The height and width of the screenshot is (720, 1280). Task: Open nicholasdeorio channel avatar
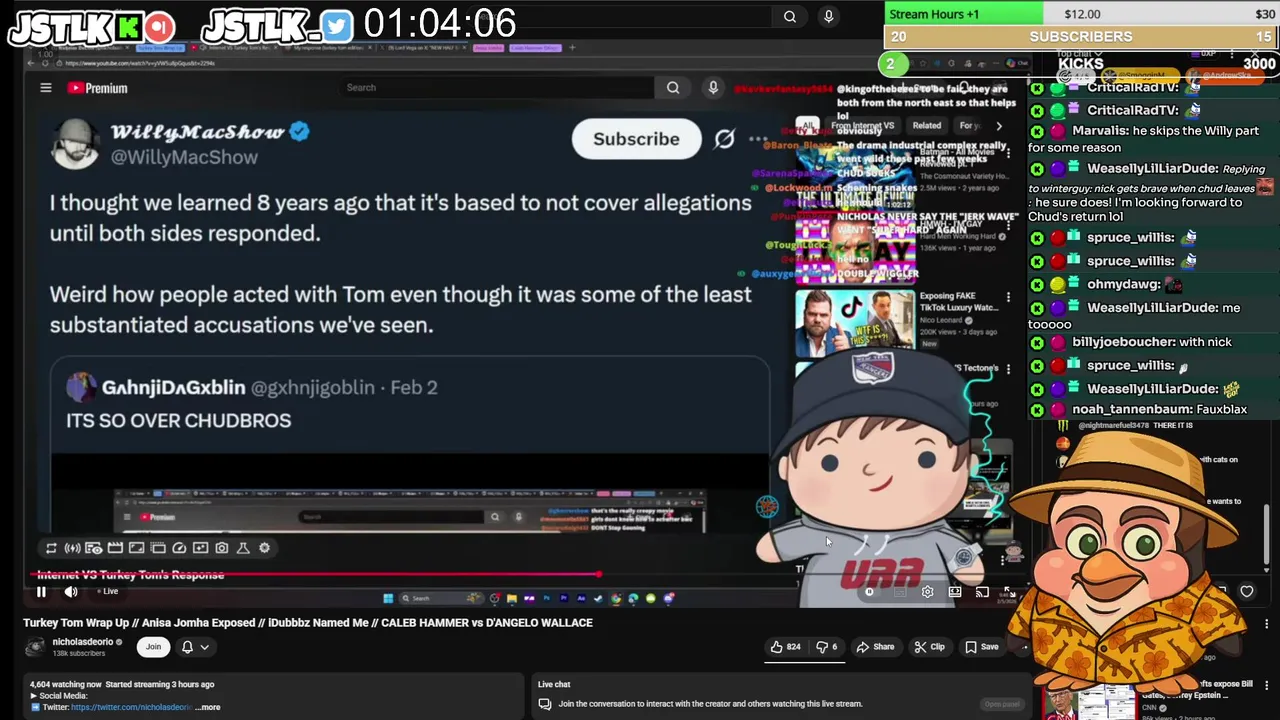36,647
